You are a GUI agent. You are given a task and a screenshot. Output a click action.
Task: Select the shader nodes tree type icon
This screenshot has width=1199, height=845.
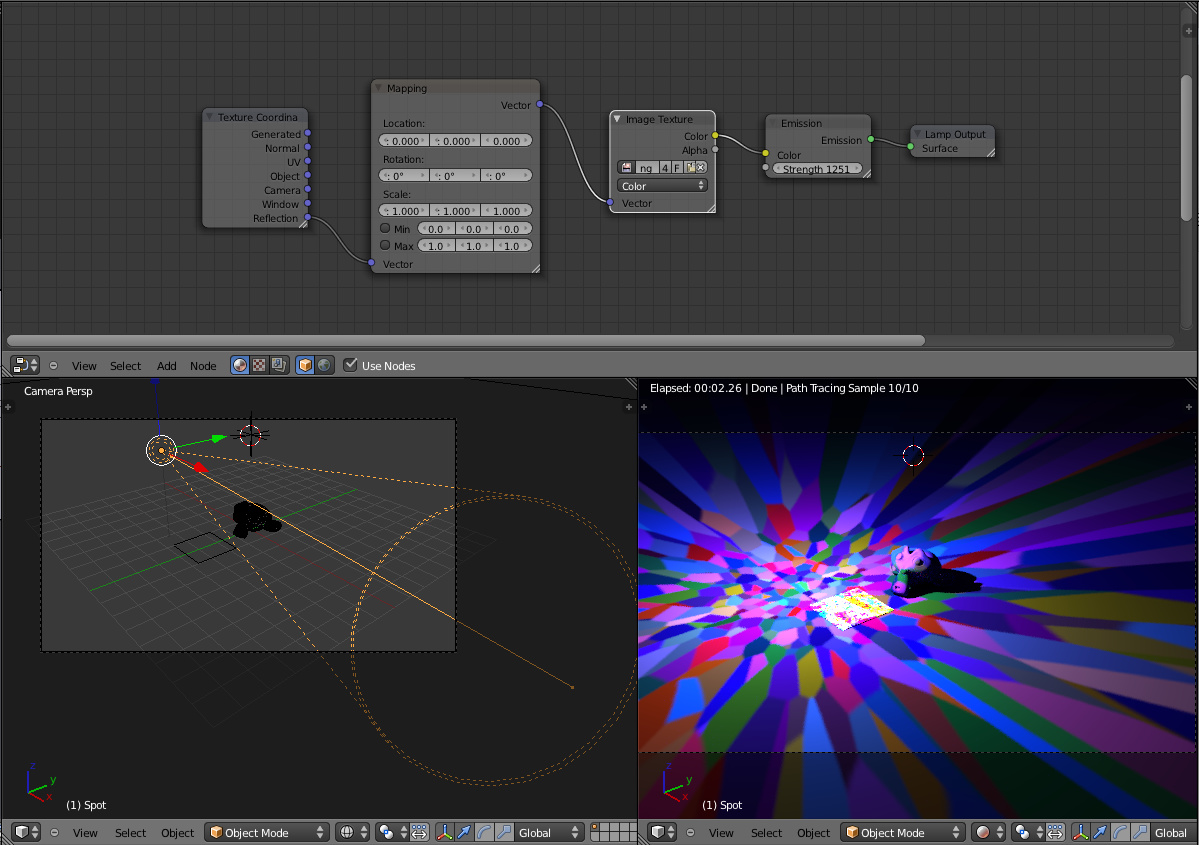pos(240,366)
